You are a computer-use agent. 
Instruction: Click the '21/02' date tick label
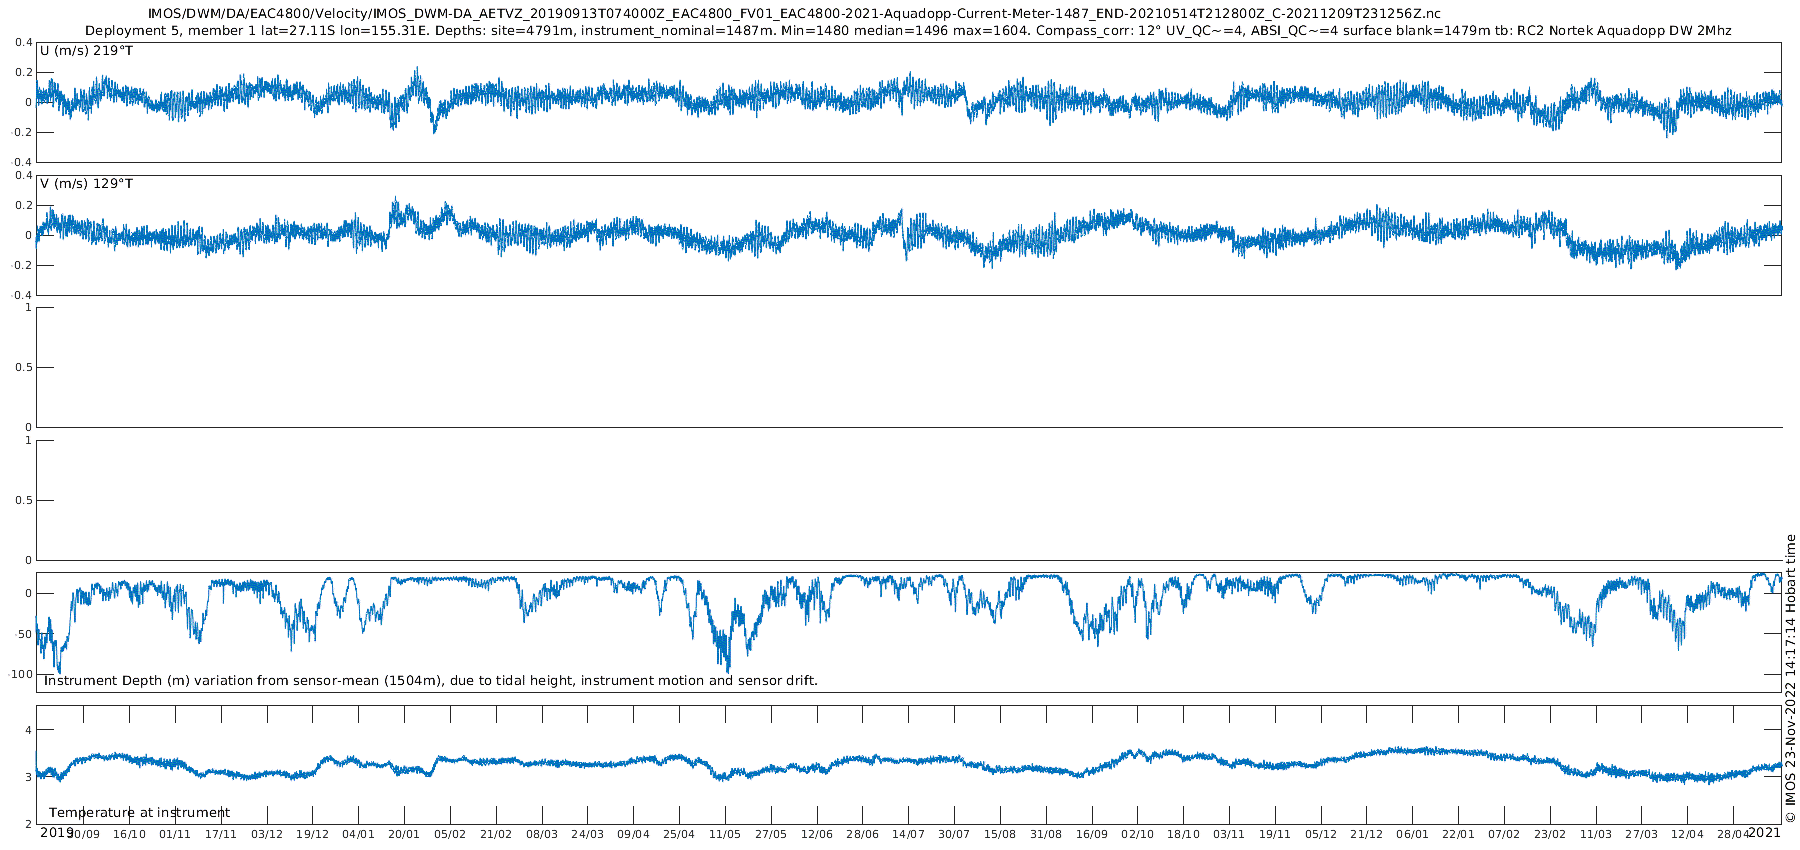click(496, 834)
